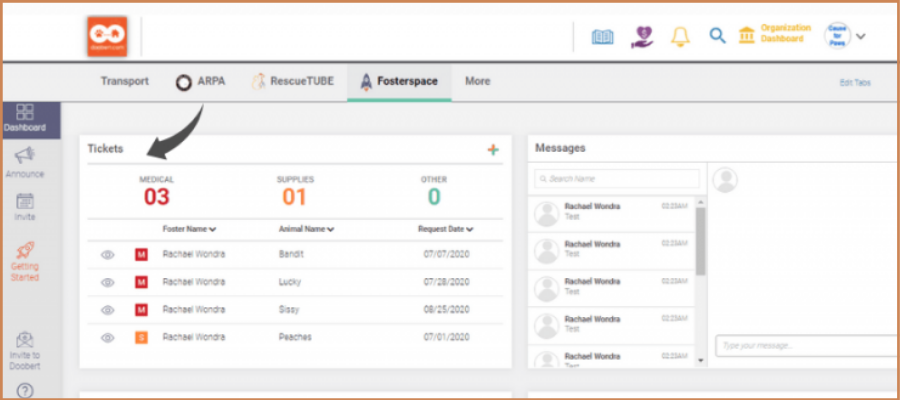Click the messages scroll down arrow
The image size is (900, 400).
[700, 360]
